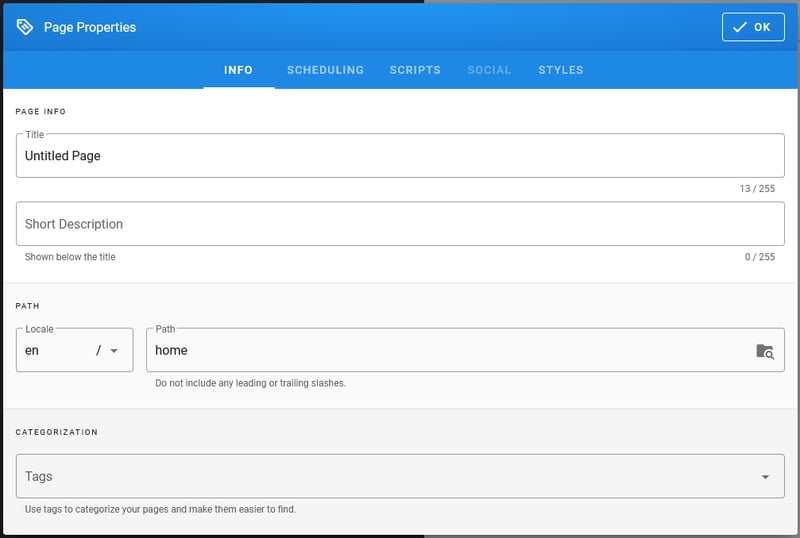The image size is (800, 538).
Task: Select the Social tab
Action: point(489,70)
